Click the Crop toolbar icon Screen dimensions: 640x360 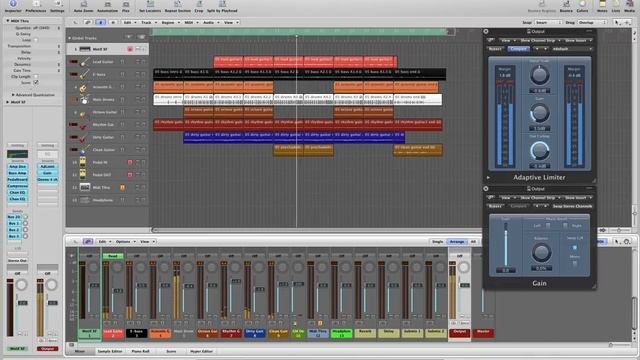point(199,6)
